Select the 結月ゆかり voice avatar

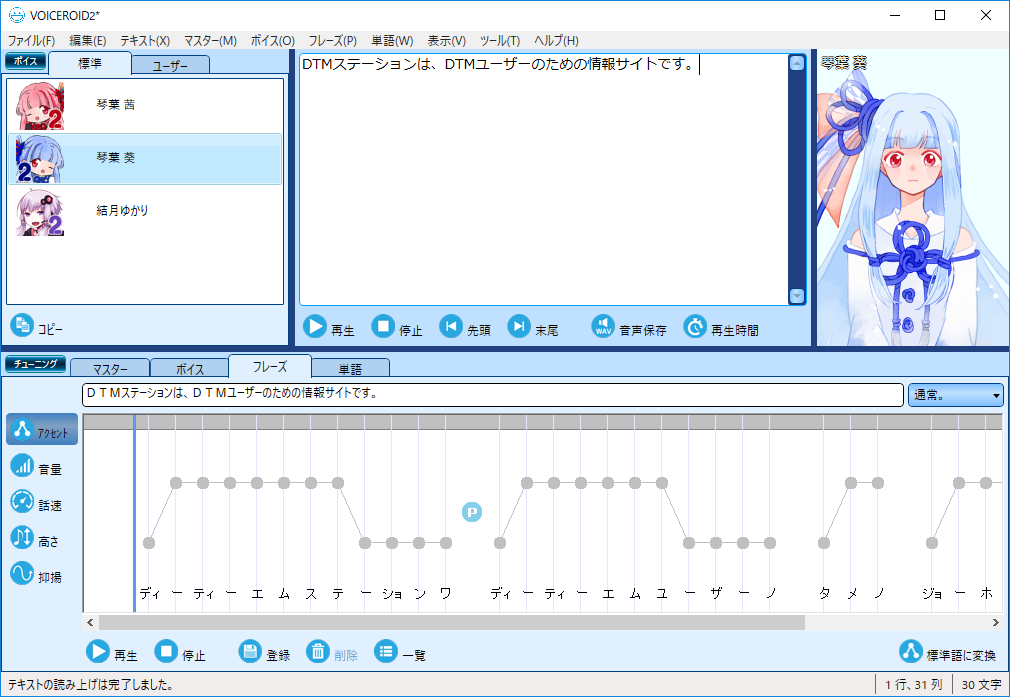click(40, 211)
